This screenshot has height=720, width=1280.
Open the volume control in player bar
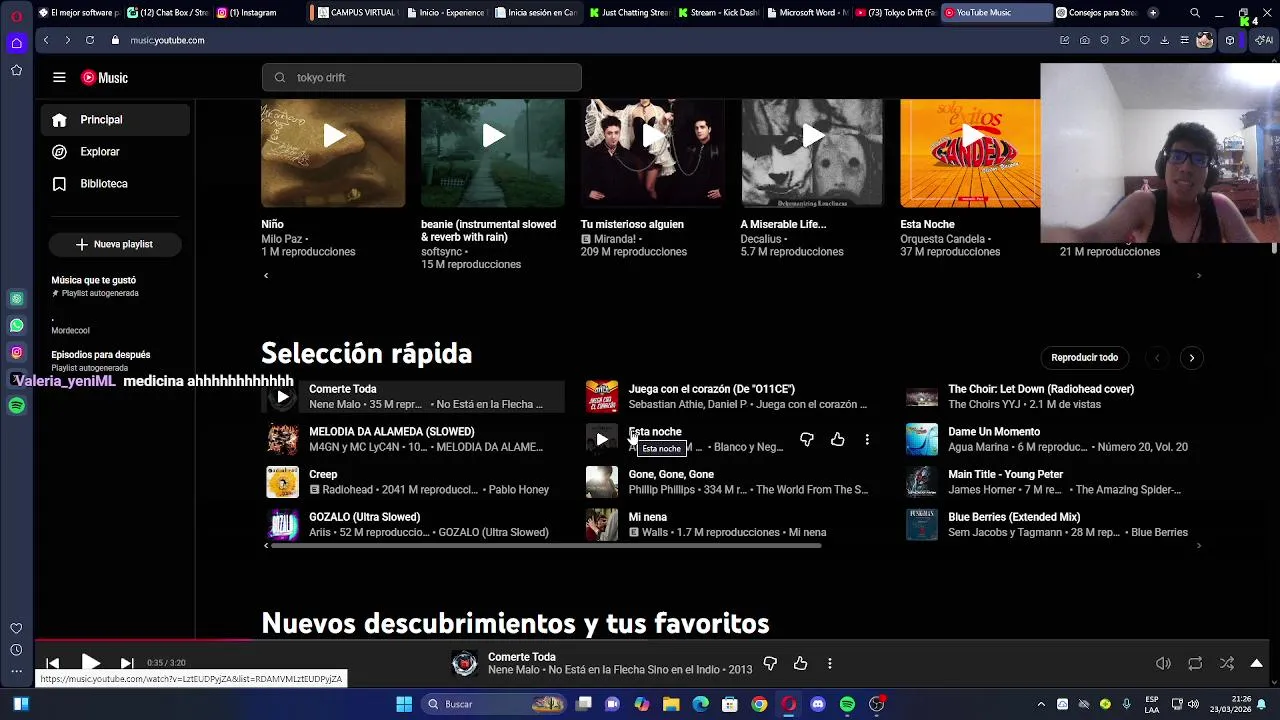click(1163, 663)
